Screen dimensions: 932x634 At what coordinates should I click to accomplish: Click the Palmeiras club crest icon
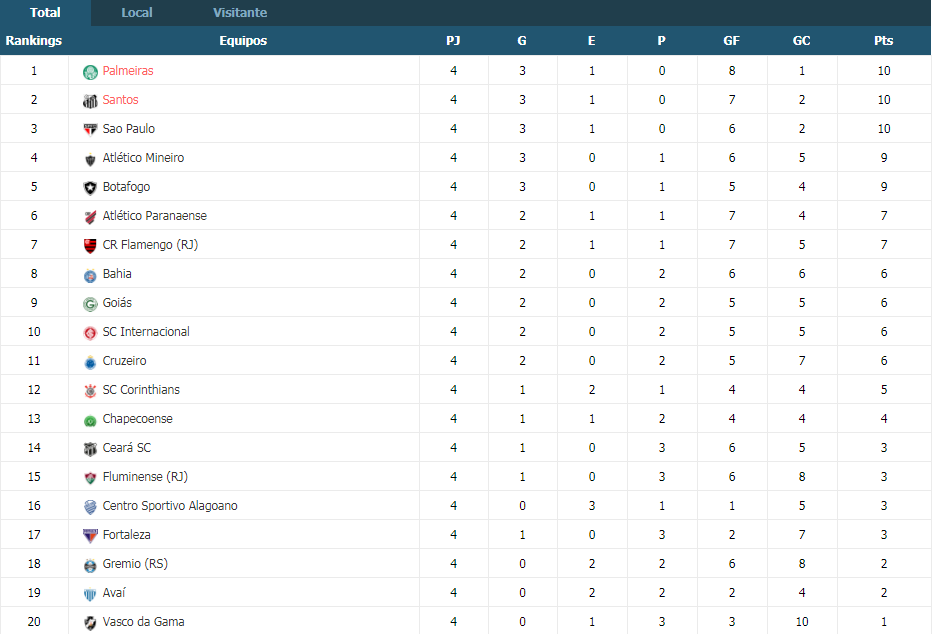90,72
